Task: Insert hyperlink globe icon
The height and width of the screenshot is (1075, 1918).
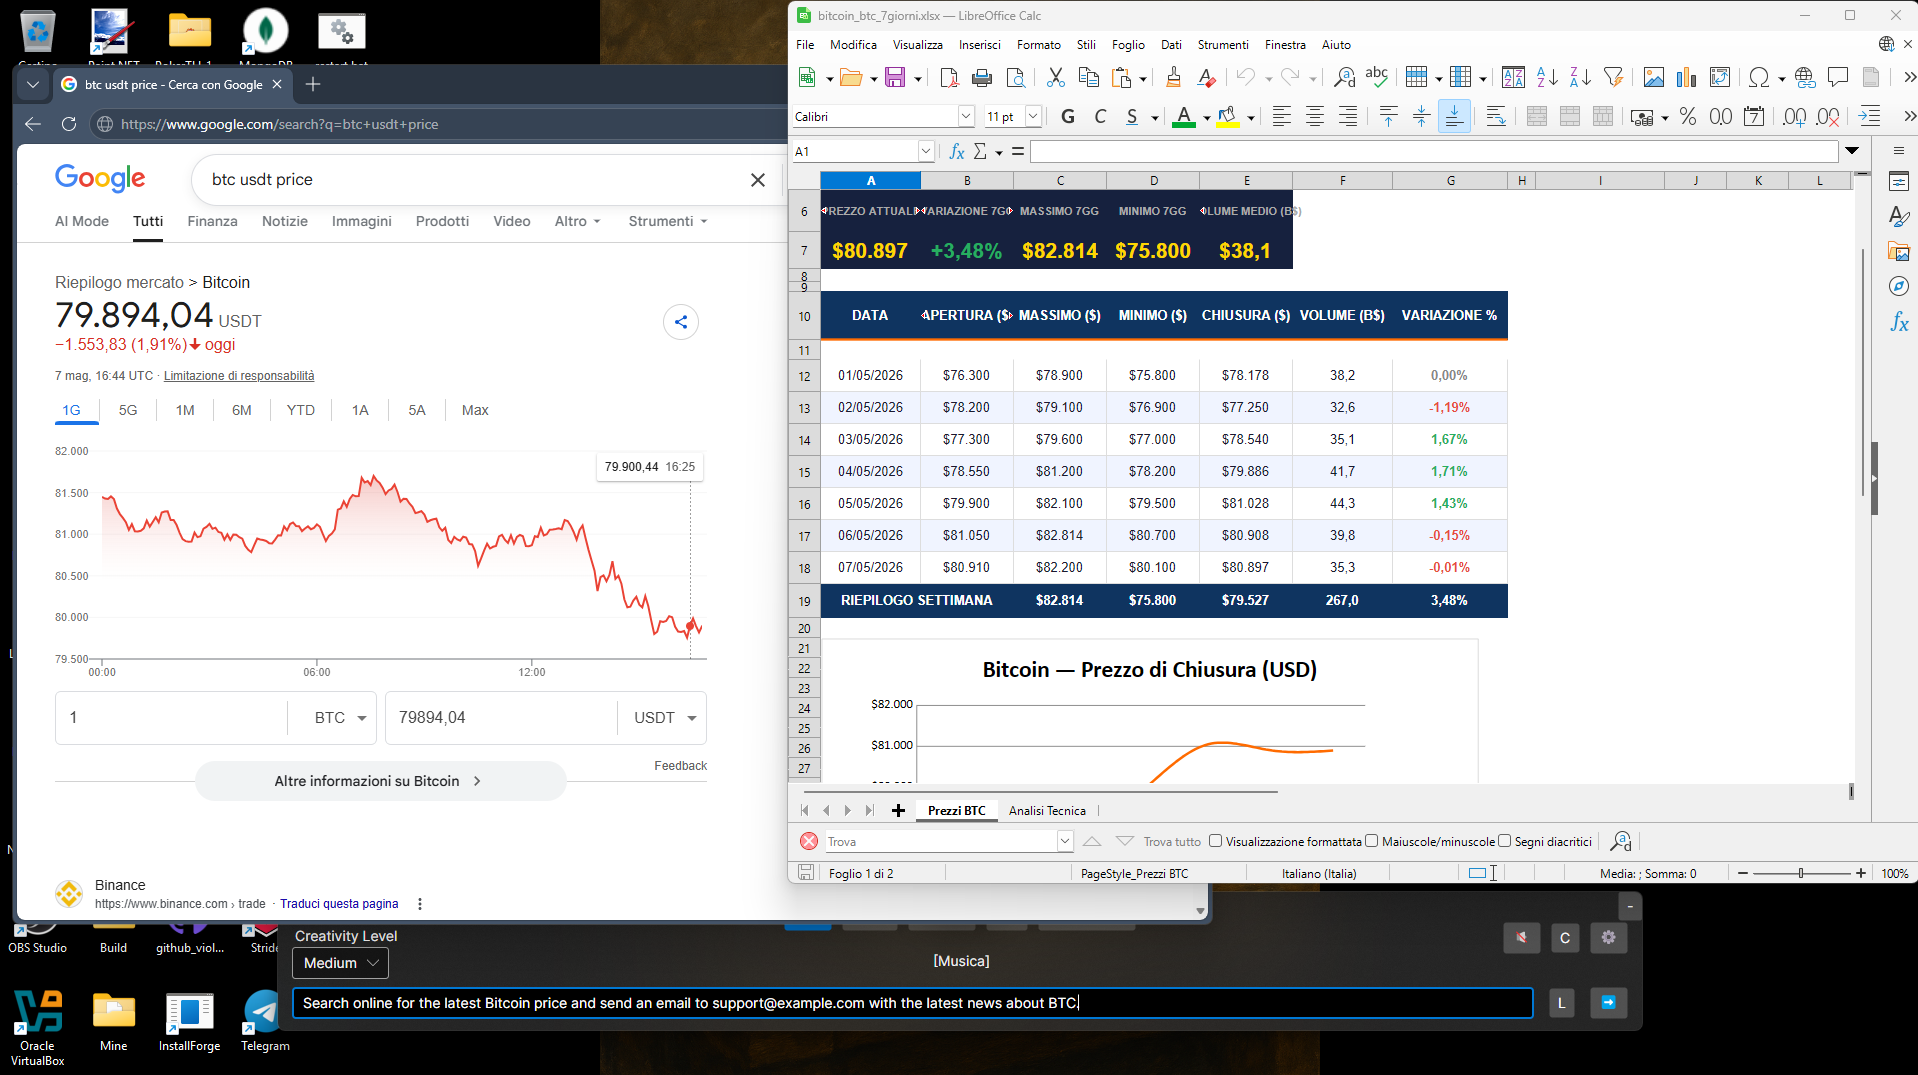Action: (1805, 77)
